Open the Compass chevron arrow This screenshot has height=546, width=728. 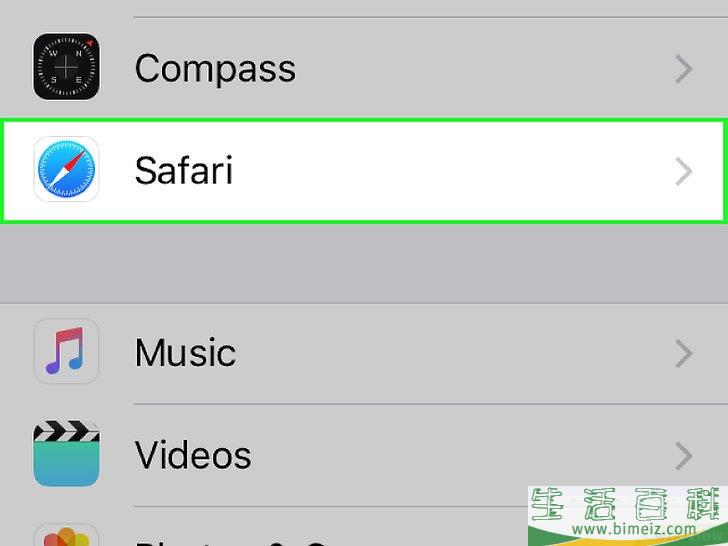[683, 69]
